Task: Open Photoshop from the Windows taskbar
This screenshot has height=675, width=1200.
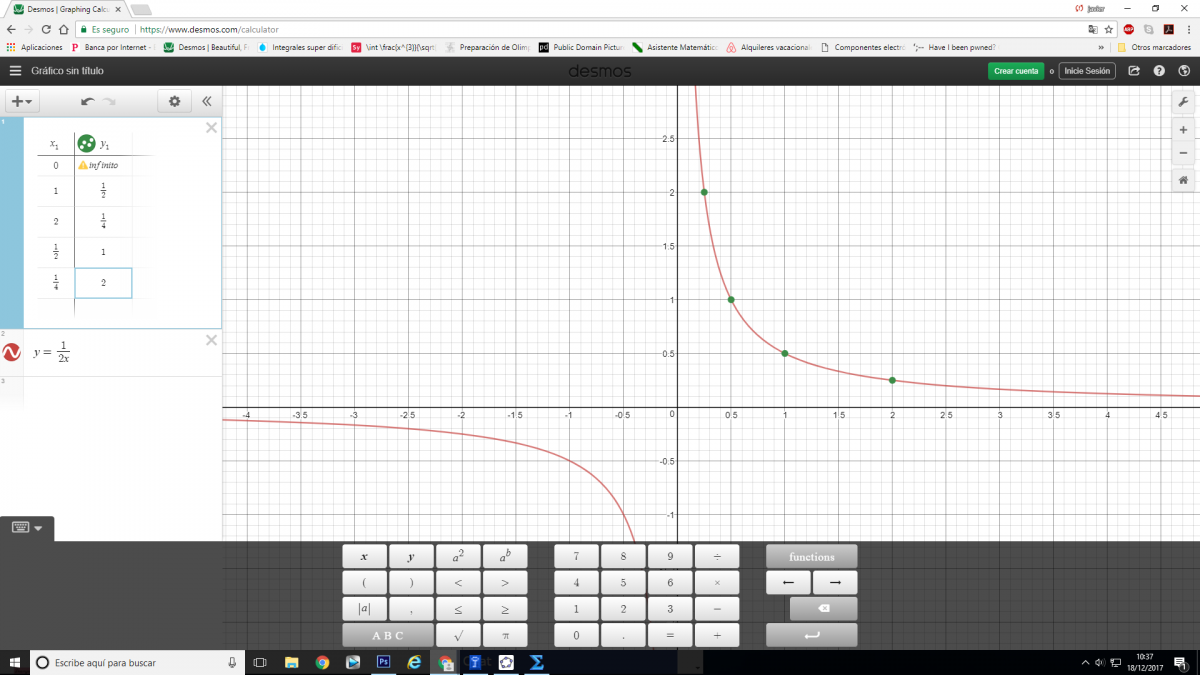Action: click(383, 662)
